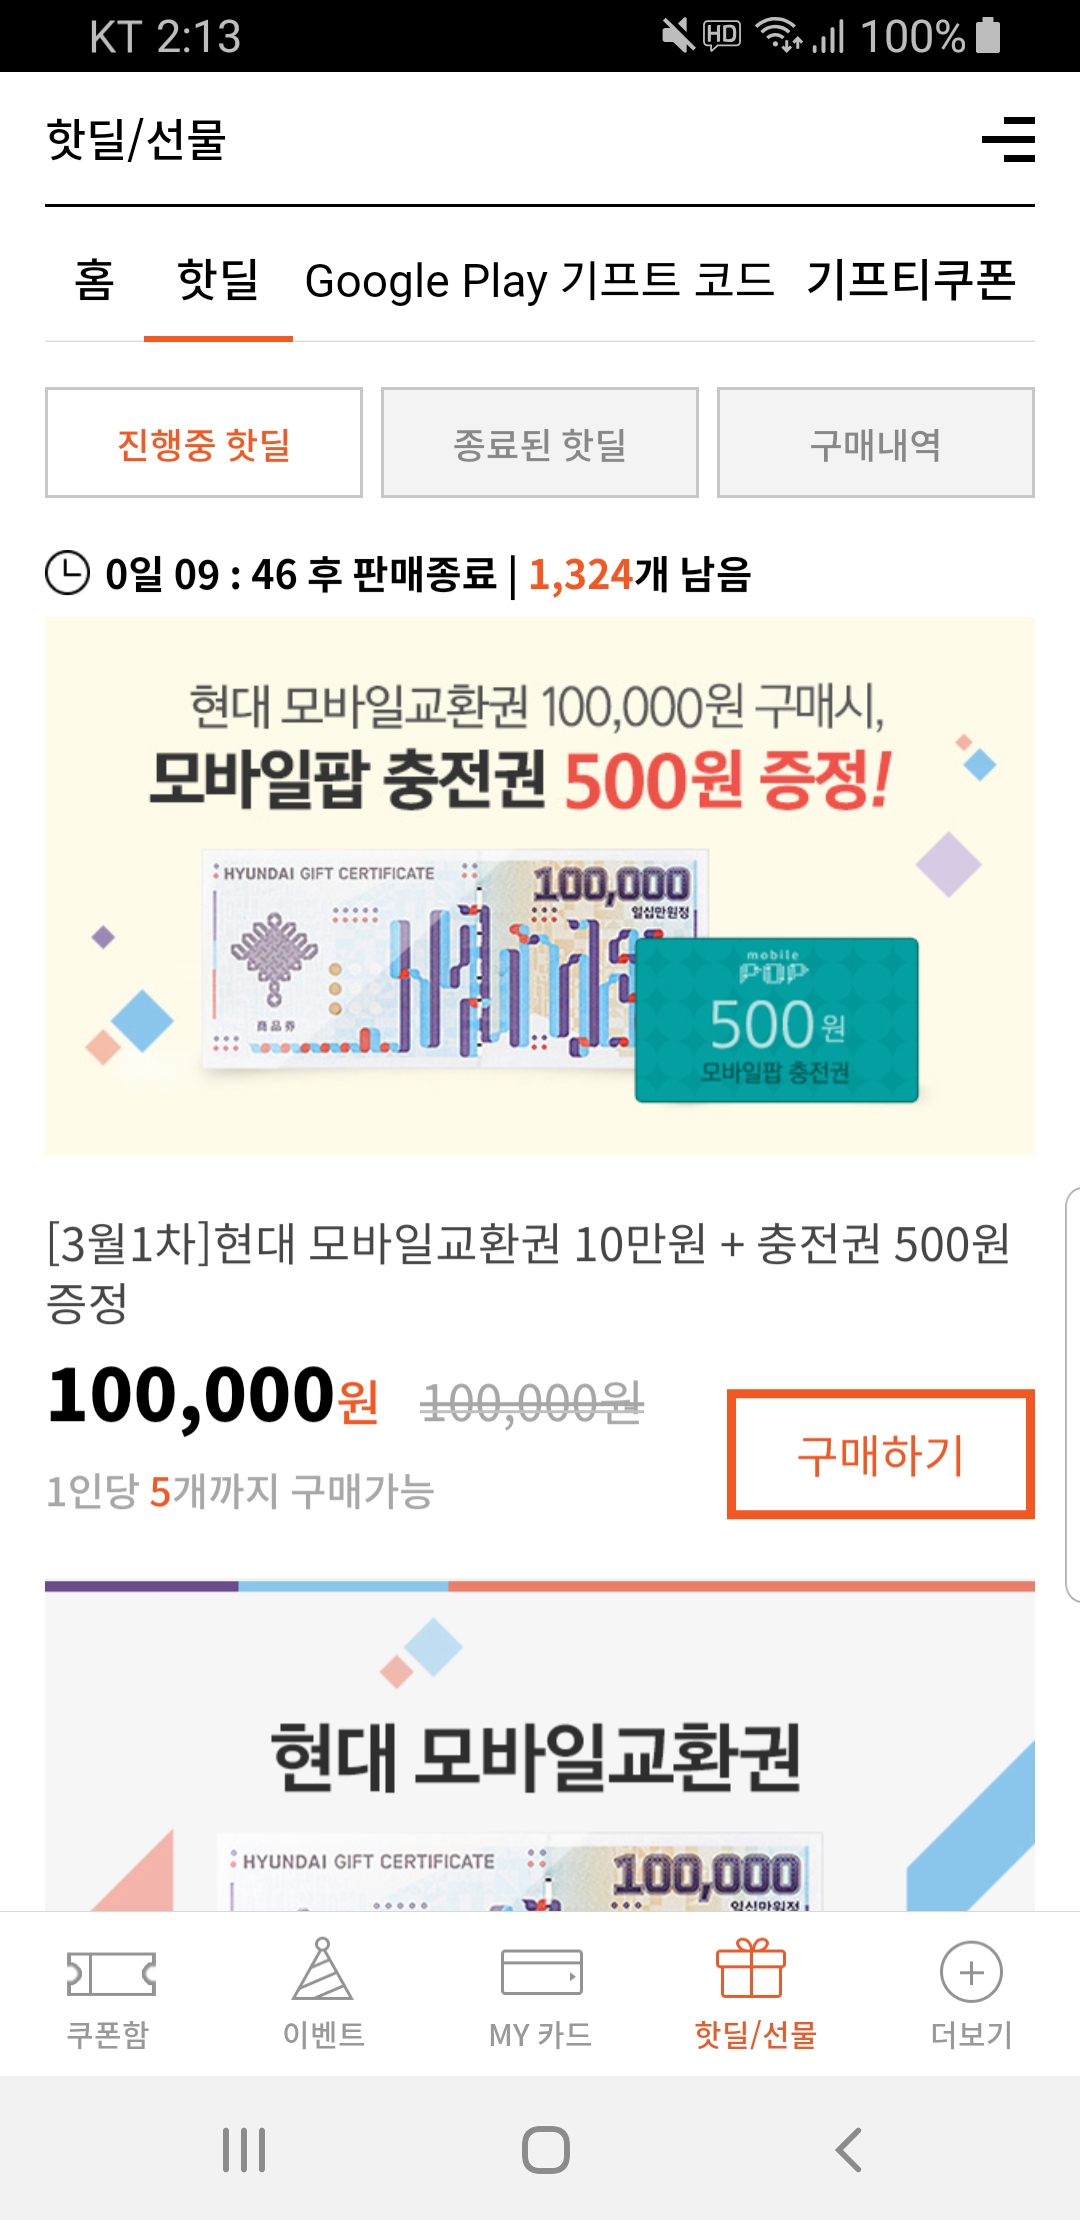This screenshot has height=2220, width=1080.
Task: Show 진행중 핫딜 deals
Action: [x=204, y=443]
